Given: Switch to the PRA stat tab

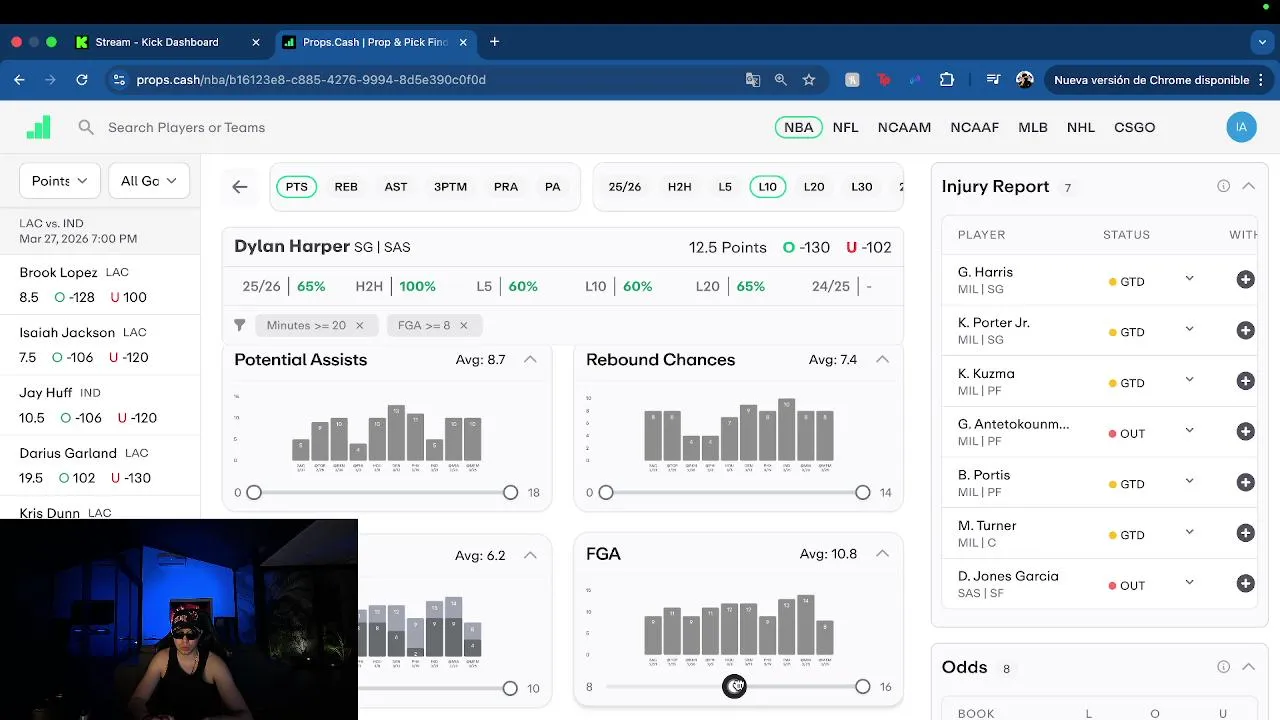Looking at the screenshot, I should click(x=506, y=187).
